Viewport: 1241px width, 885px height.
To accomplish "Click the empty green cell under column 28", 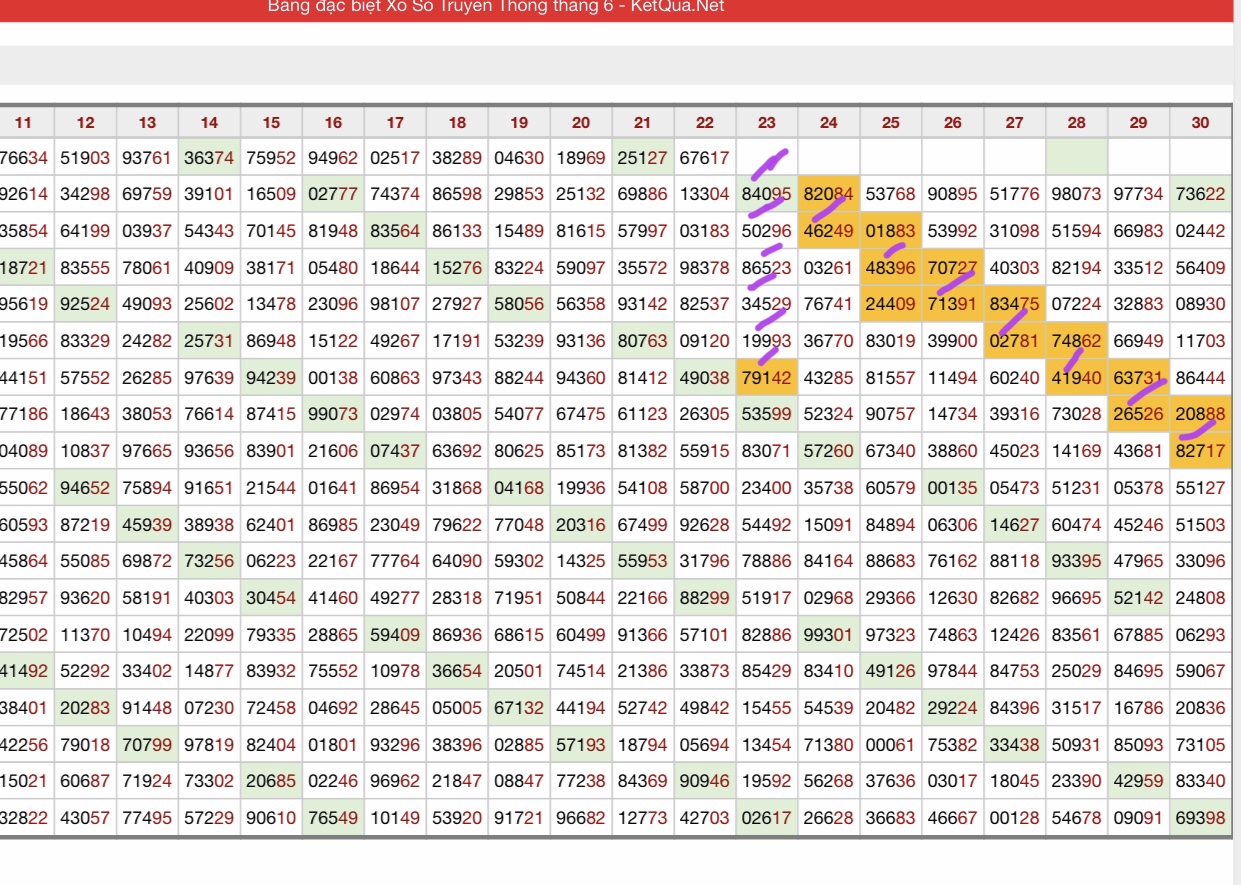I will tap(1076, 157).
